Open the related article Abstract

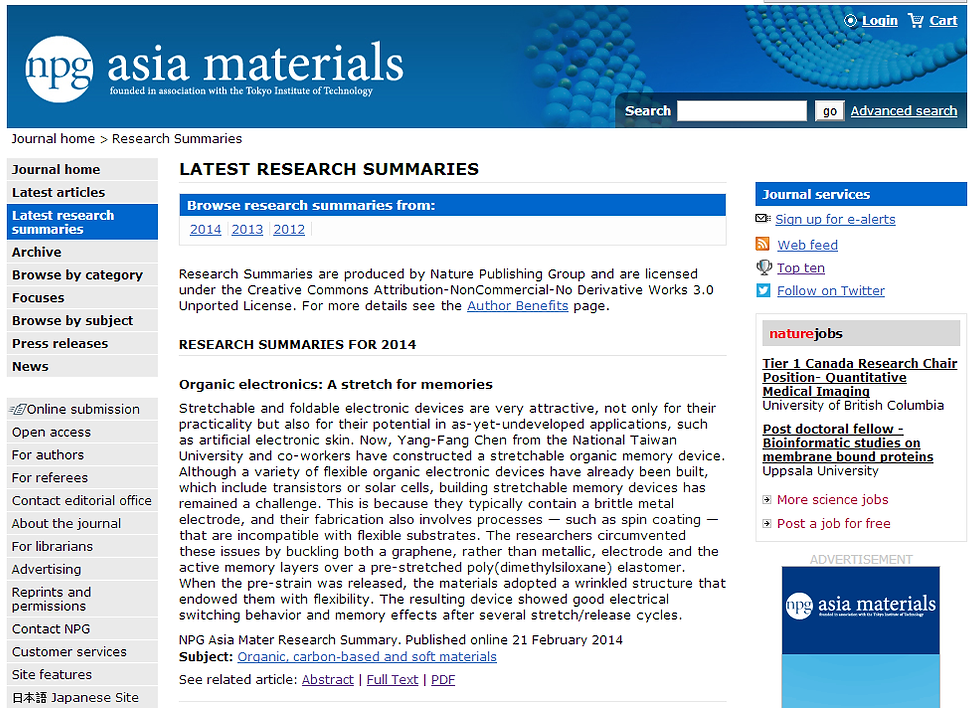(x=328, y=680)
